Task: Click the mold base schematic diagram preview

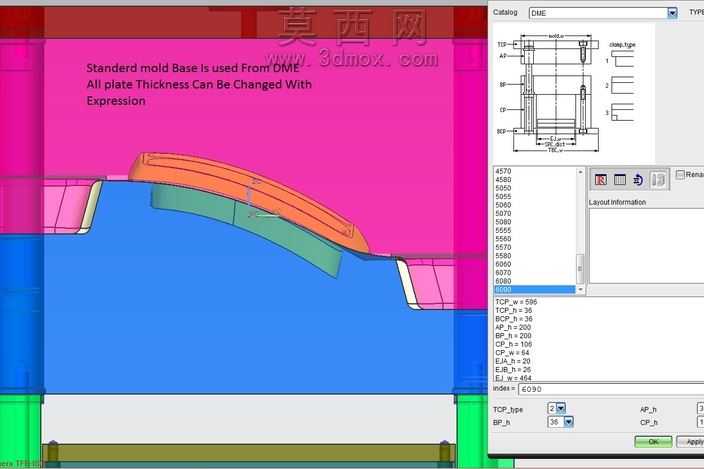Action: click(x=574, y=94)
